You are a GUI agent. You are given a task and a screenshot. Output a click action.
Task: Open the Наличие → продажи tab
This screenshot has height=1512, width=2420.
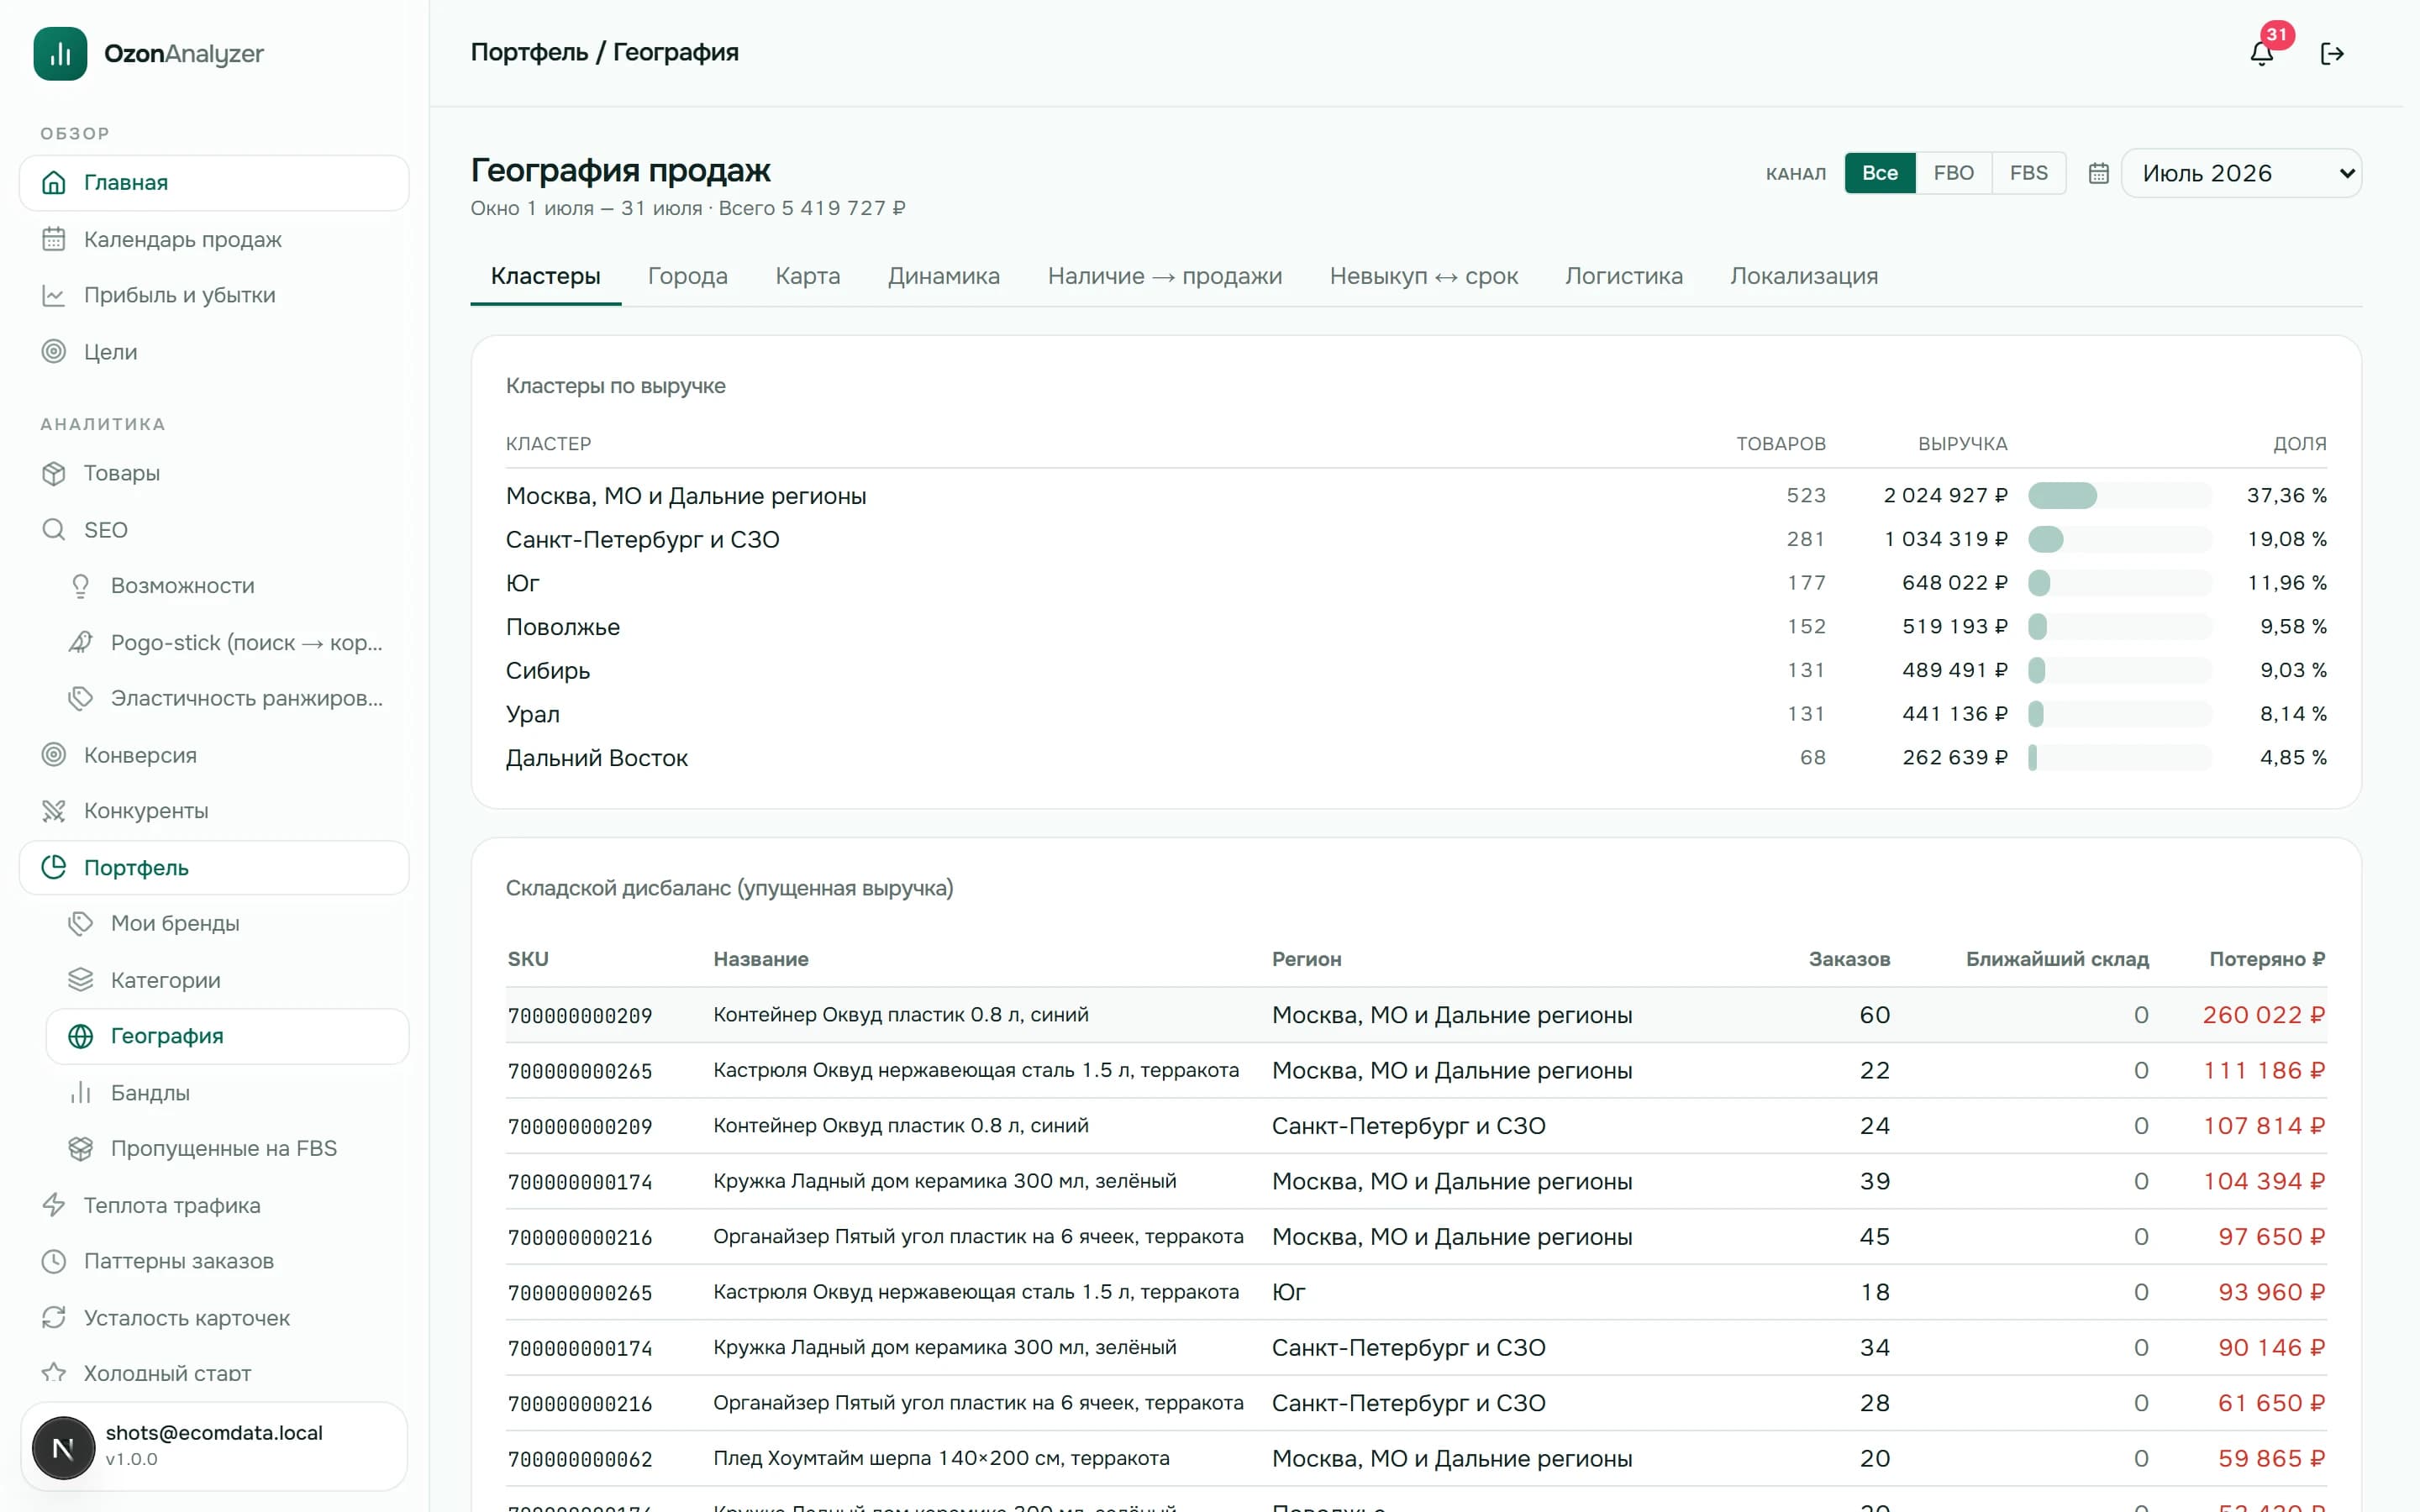tap(1165, 276)
